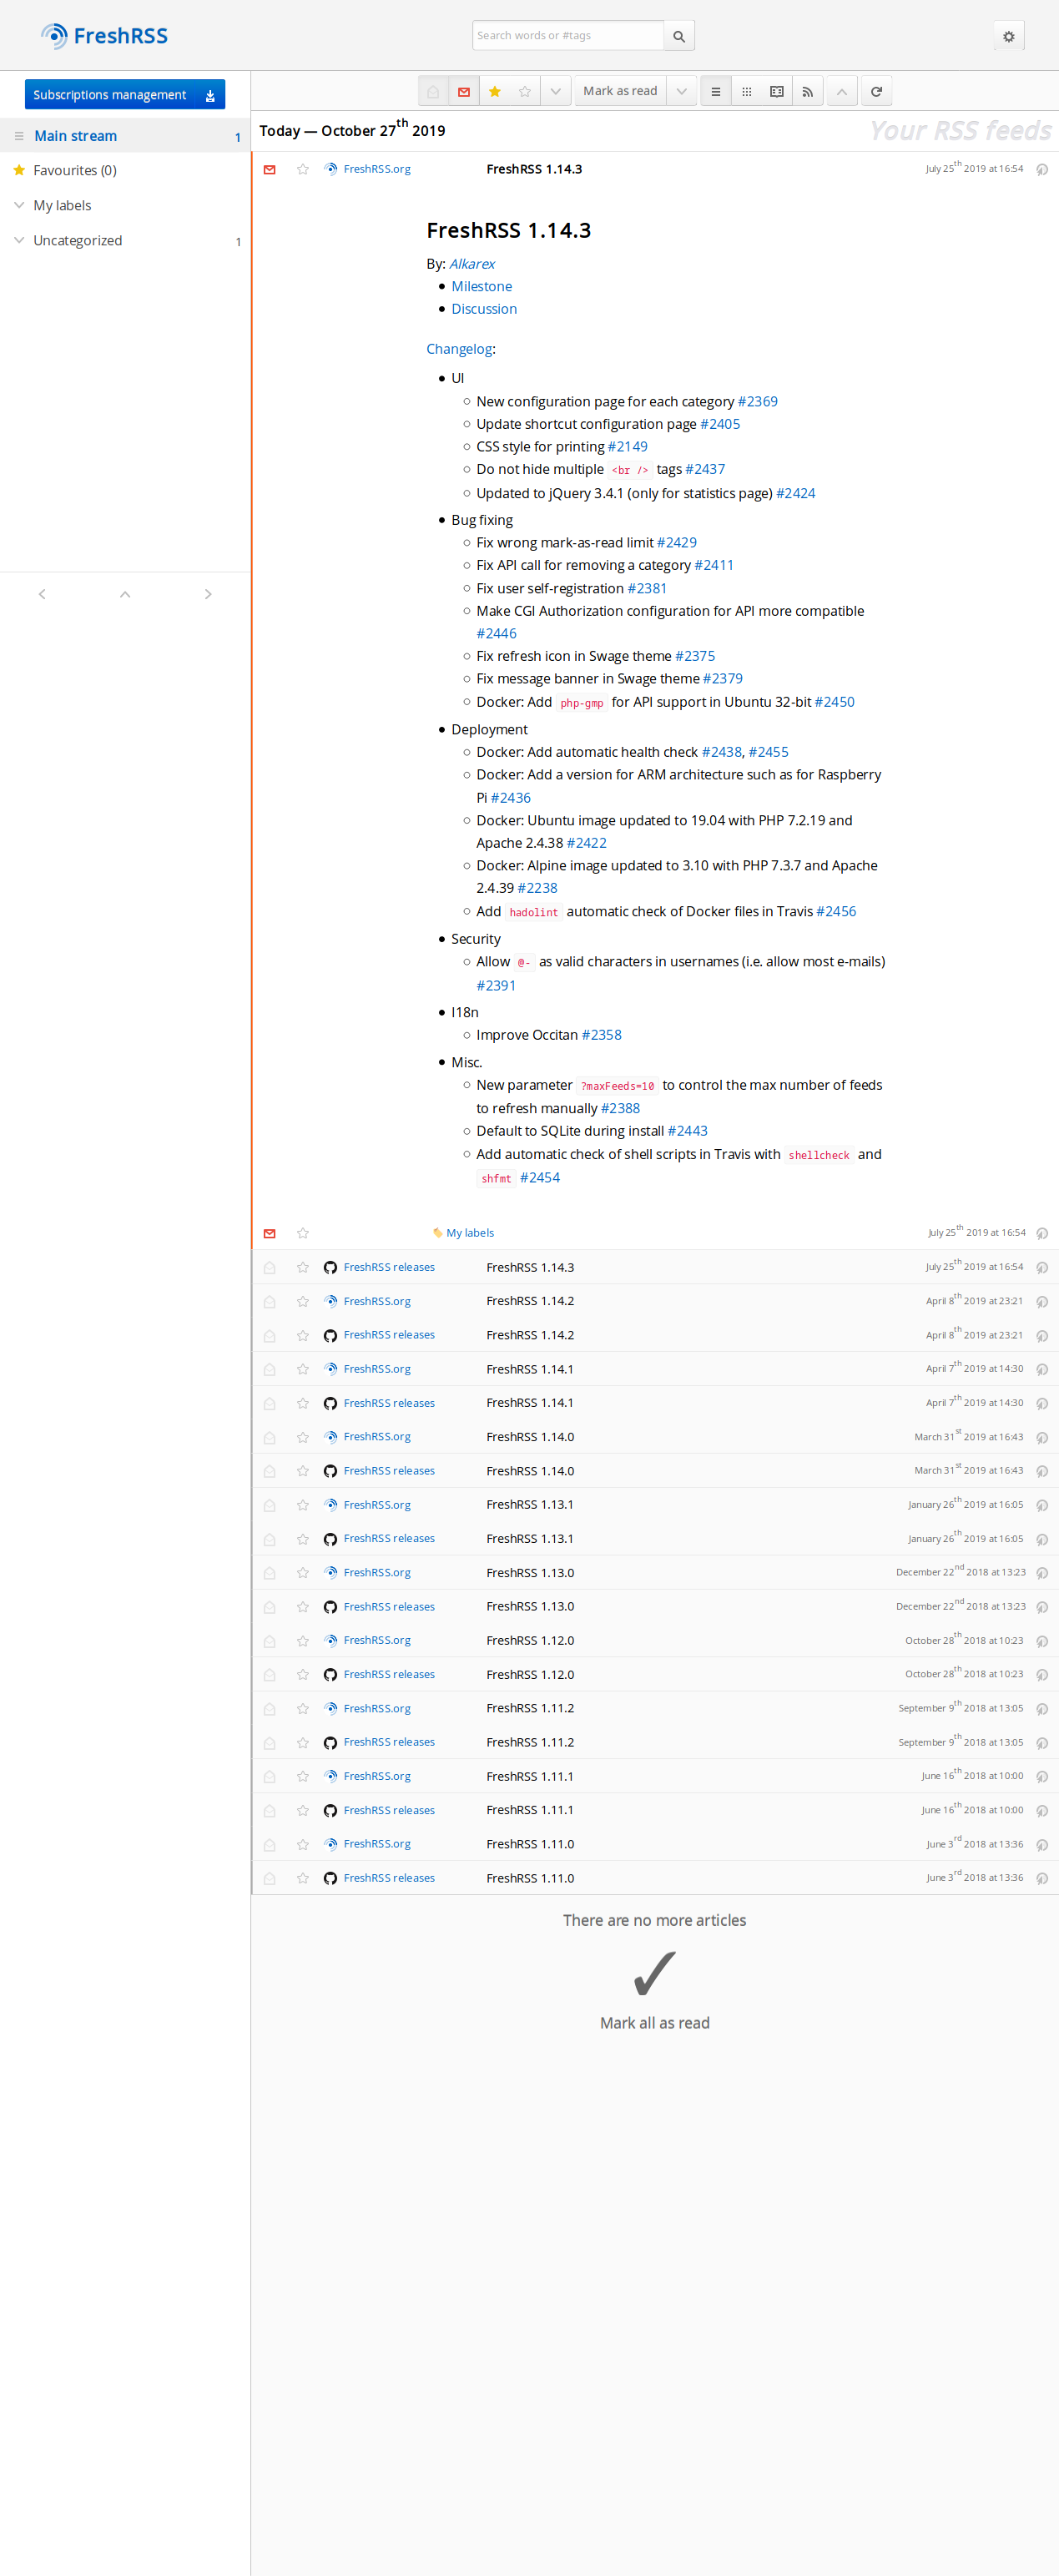The width and height of the screenshot is (1059, 2576).
Task: Open the Changelog link
Action: click(459, 349)
